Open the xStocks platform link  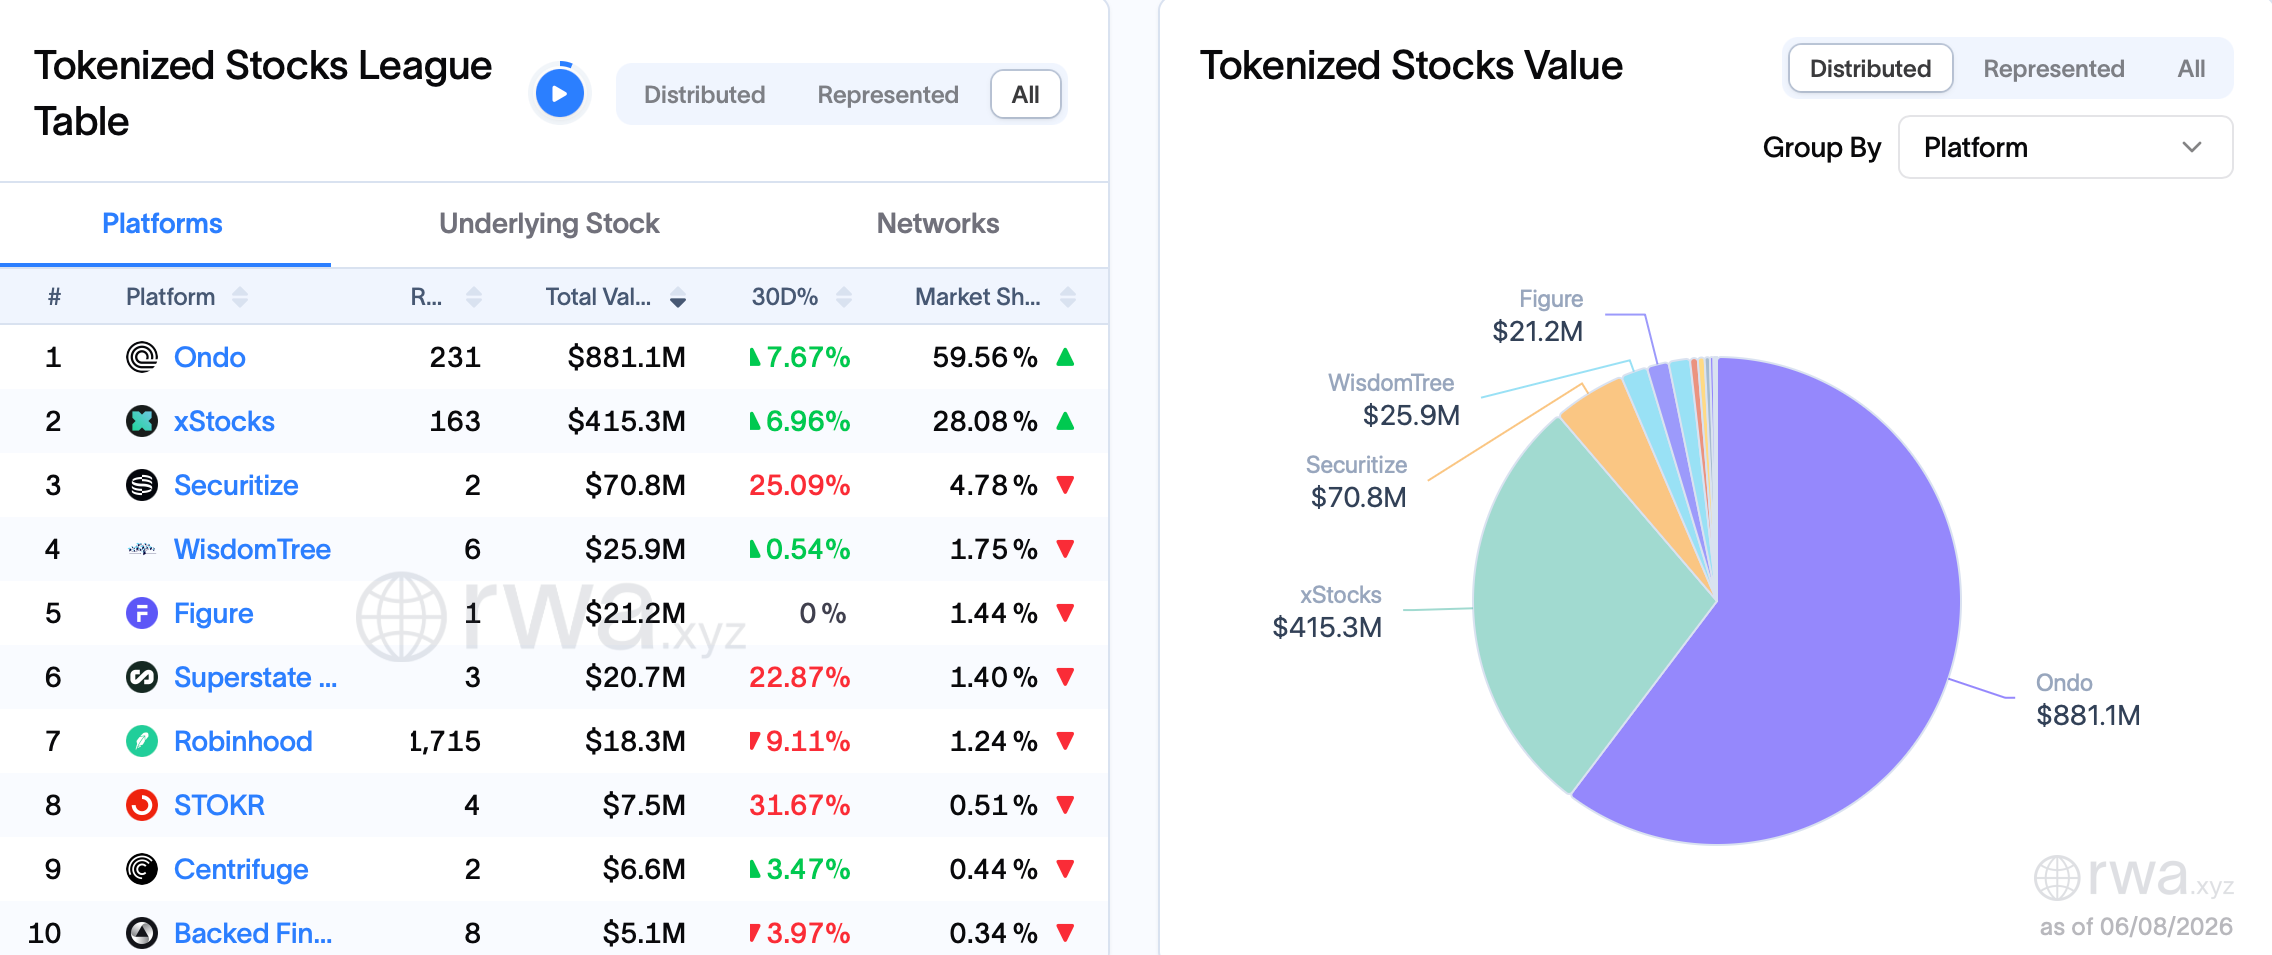tap(224, 421)
